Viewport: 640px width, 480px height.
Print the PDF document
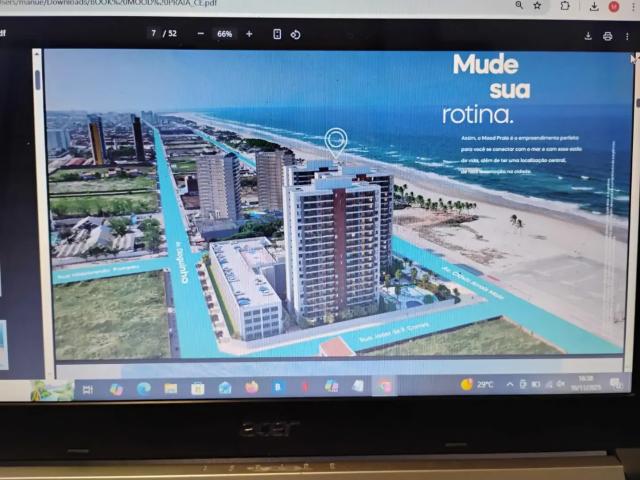tap(607, 36)
